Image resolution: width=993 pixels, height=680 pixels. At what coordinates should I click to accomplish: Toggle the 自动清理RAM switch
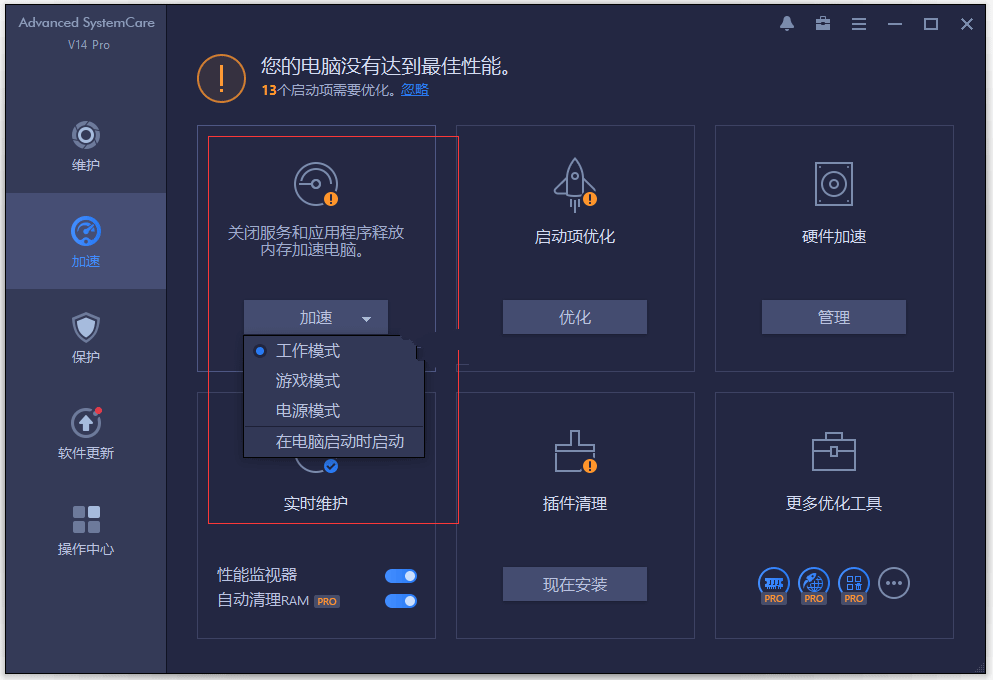coord(401,600)
